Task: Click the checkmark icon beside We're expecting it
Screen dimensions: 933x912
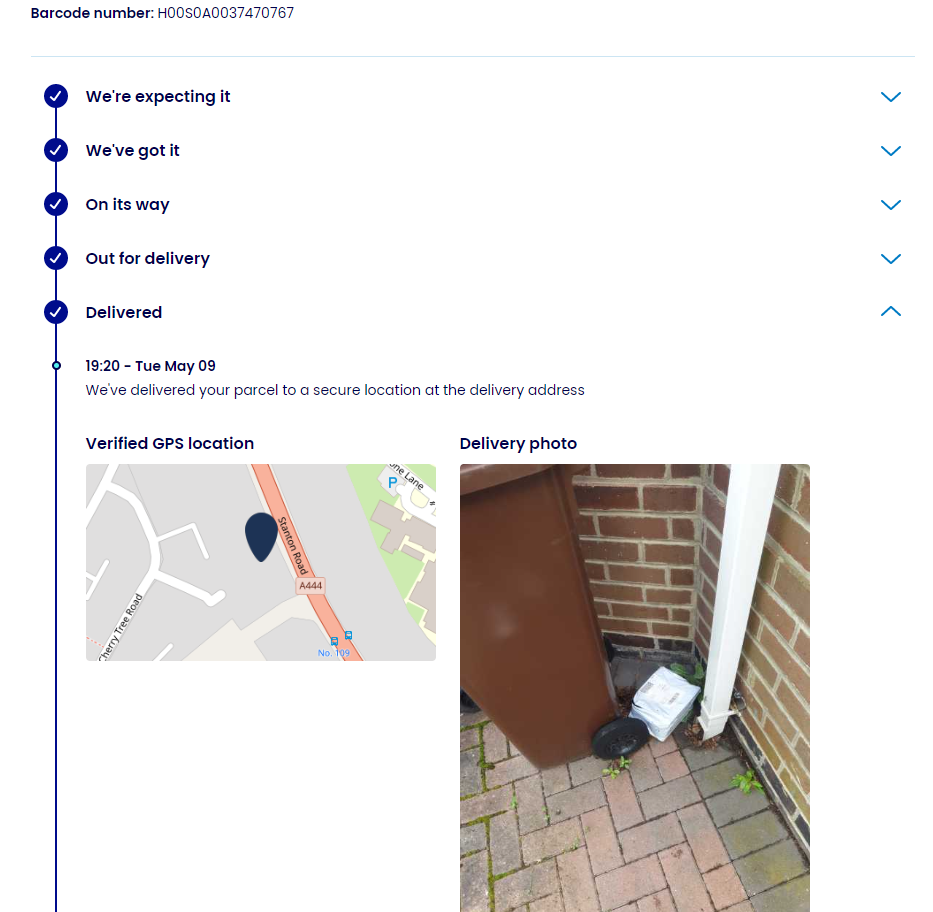Action: (x=55, y=96)
